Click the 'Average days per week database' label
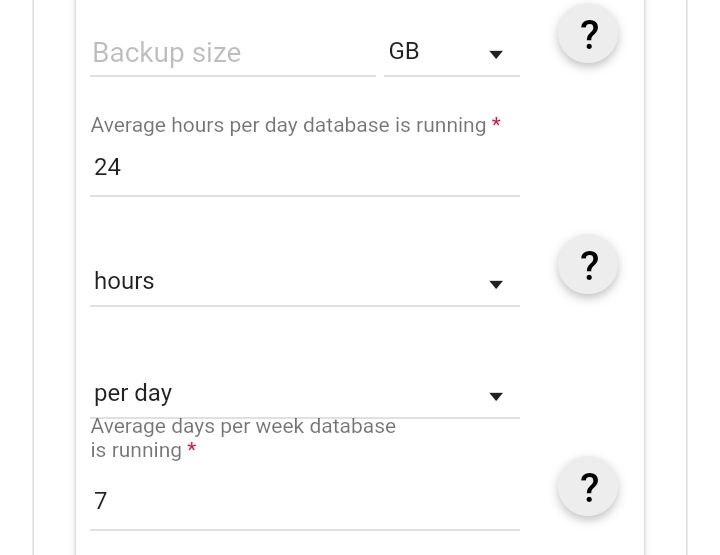Viewport: 720px width, 555px height. [243, 426]
